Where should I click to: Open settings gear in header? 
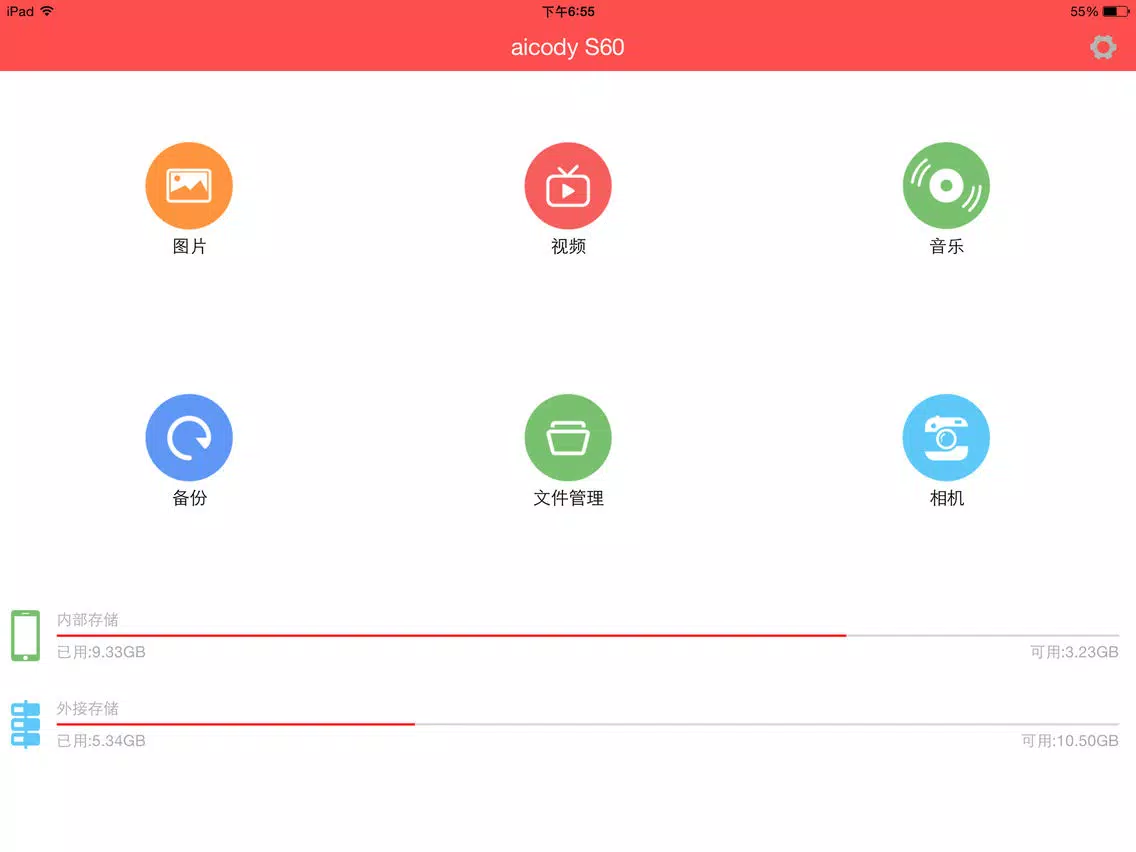pyautogui.click(x=1103, y=47)
